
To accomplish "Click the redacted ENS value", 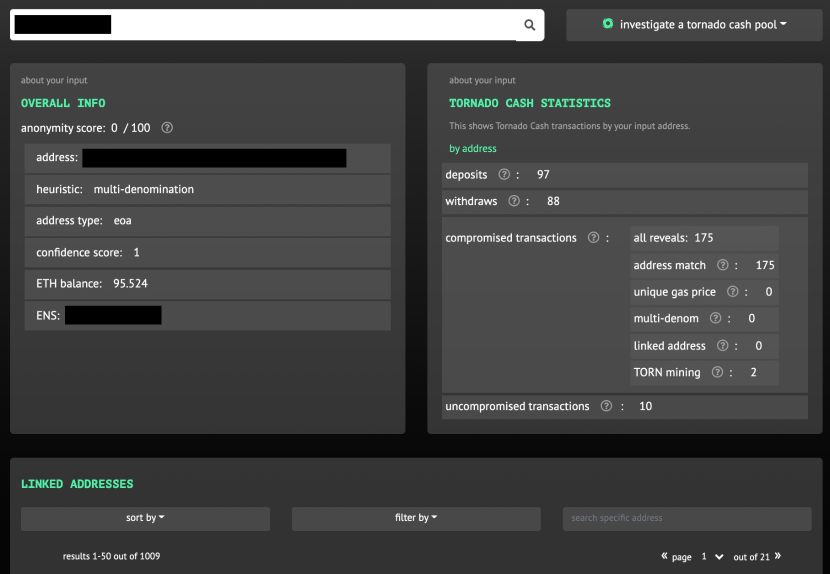I will [x=113, y=315].
